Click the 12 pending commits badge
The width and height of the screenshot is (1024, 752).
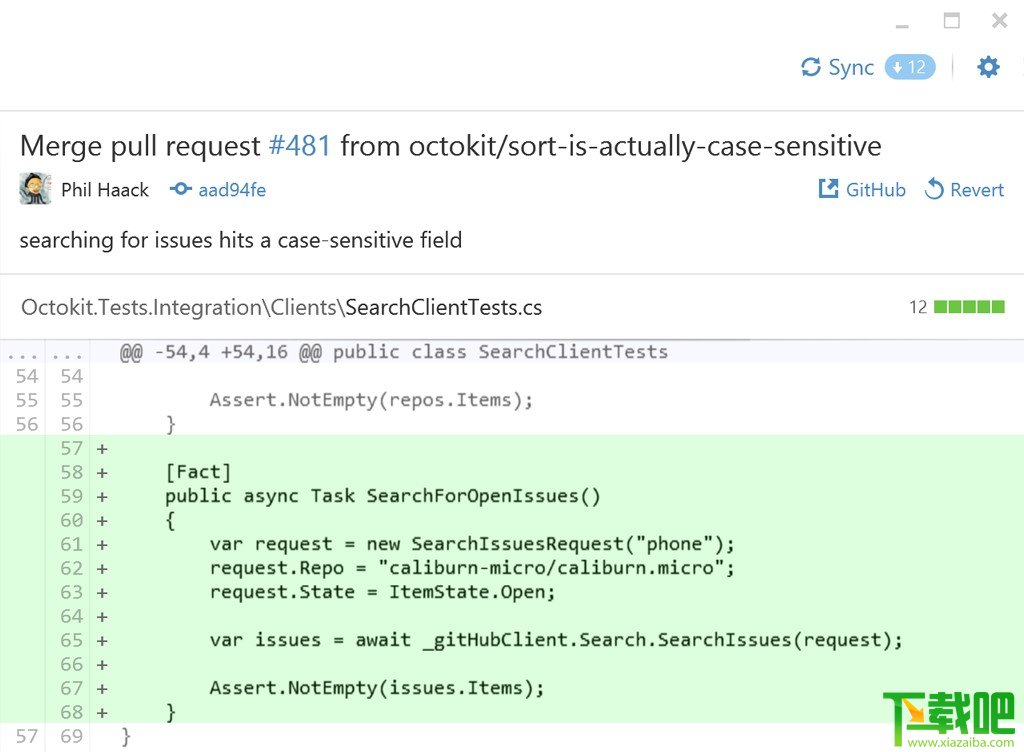[909, 68]
